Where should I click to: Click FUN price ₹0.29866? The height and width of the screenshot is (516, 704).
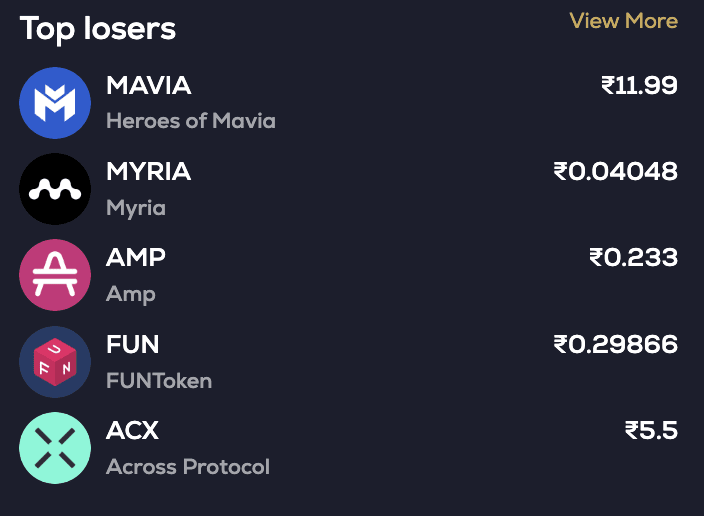tap(615, 345)
